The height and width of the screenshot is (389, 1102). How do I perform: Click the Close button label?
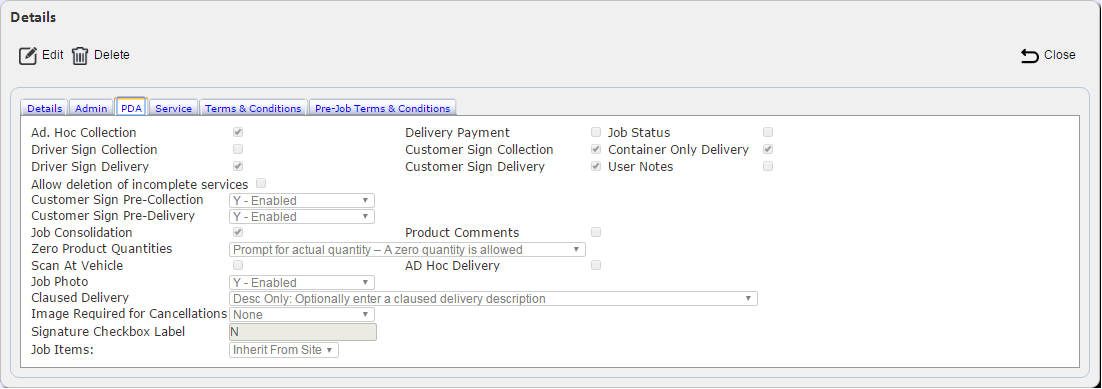click(1060, 55)
